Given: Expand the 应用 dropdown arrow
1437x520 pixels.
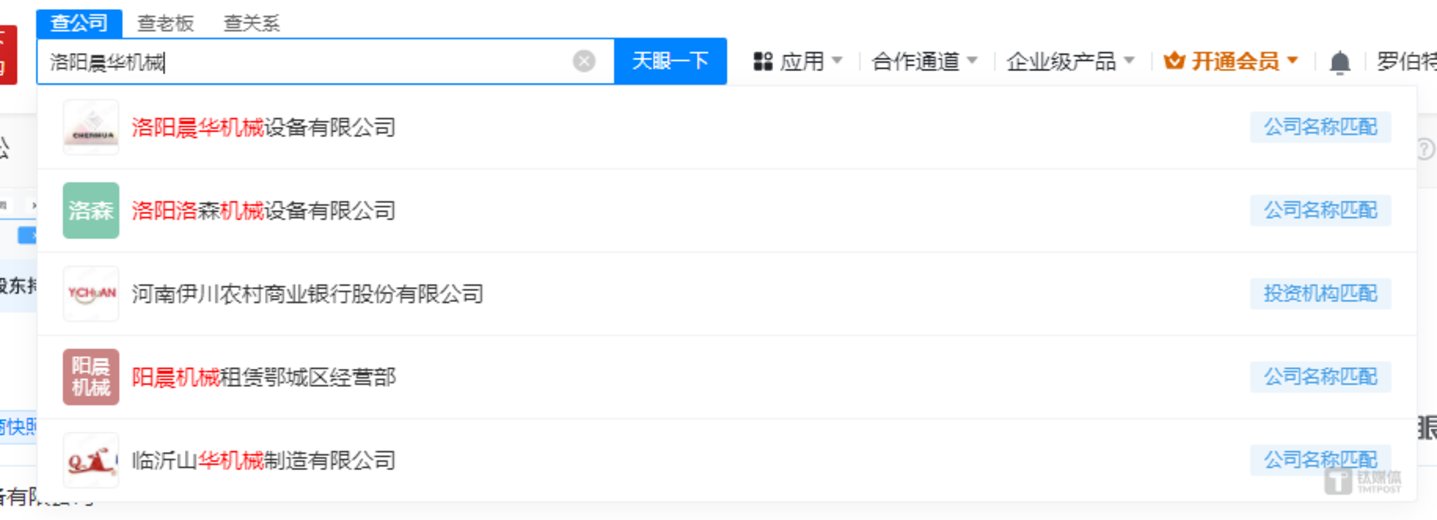Looking at the screenshot, I should coord(837,62).
